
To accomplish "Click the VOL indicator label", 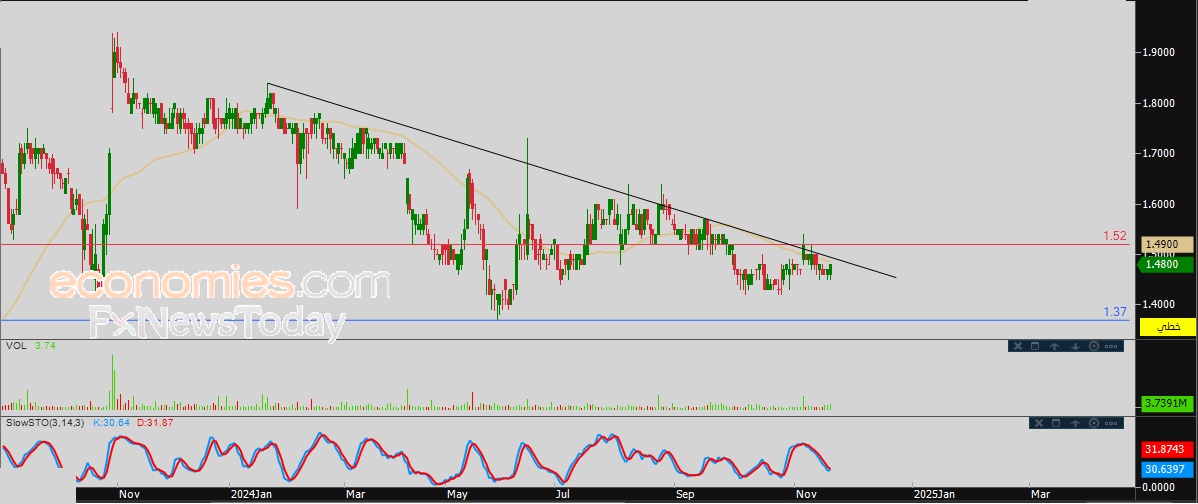I will (x=15, y=346).
